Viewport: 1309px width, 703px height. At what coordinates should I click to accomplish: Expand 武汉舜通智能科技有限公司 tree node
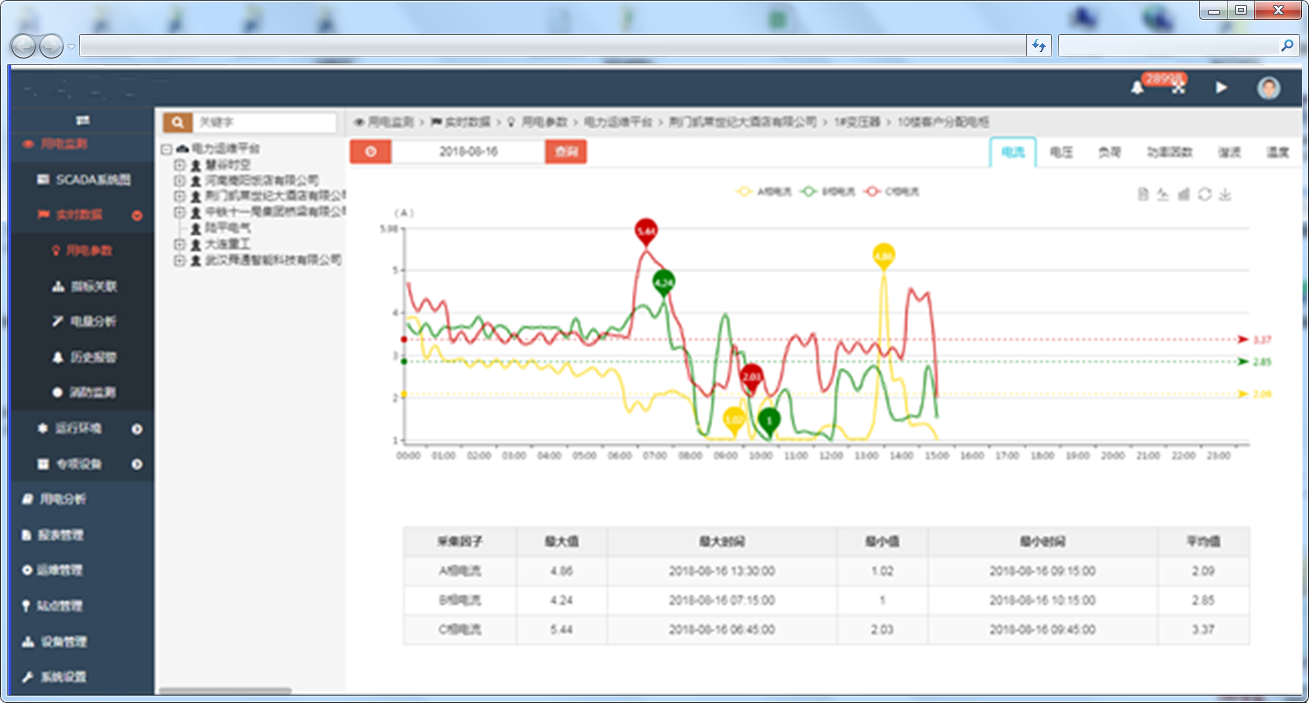tap(179, 260)
